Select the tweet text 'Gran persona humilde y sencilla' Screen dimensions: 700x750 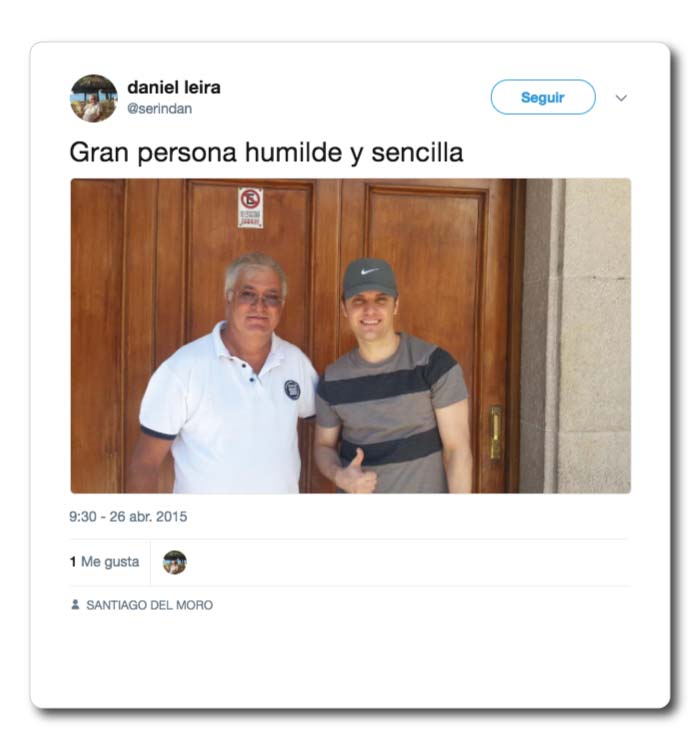(267, 153)
